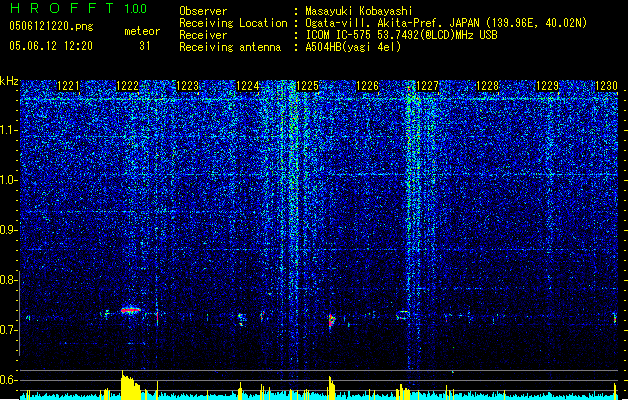
Task: Click time marker 1221
Action: click(69, 86)
